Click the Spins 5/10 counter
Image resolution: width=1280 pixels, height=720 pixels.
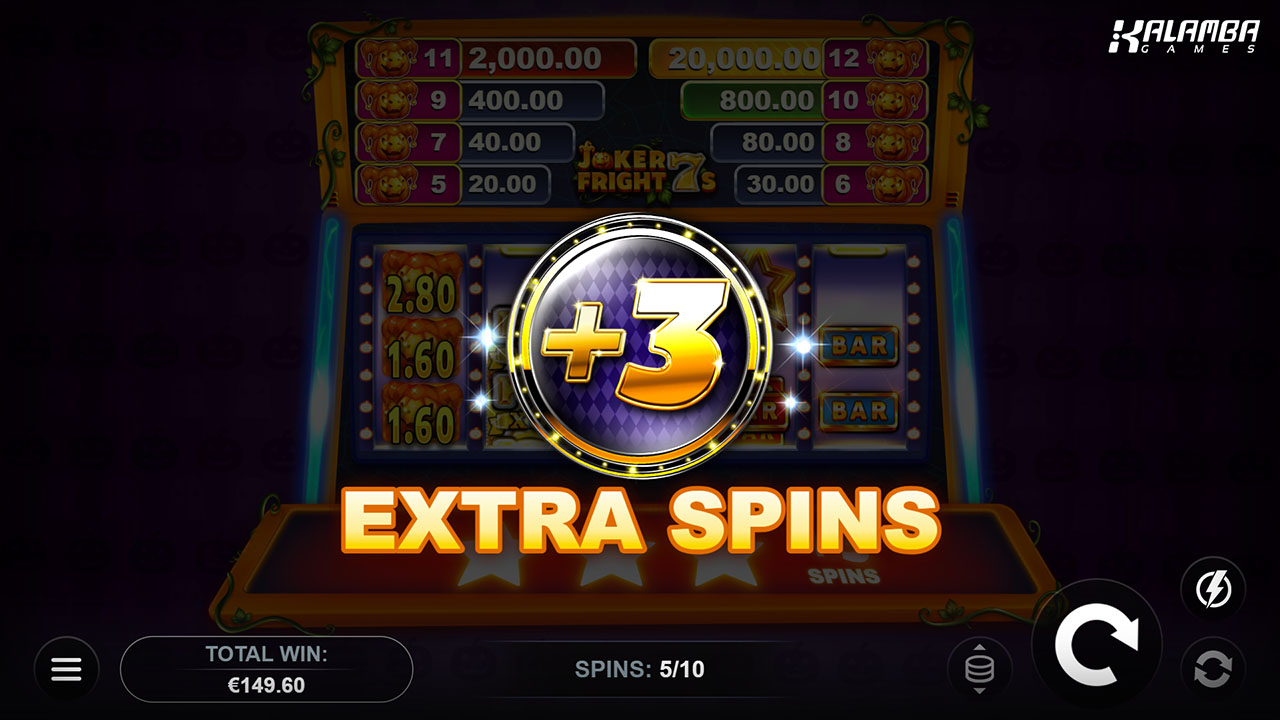tap(640, 669)
